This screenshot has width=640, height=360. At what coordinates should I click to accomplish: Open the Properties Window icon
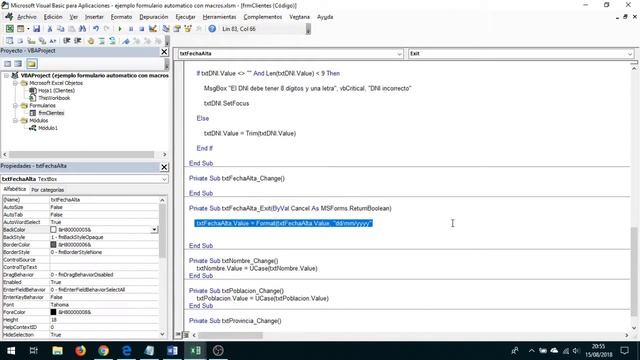click(177, 29)
